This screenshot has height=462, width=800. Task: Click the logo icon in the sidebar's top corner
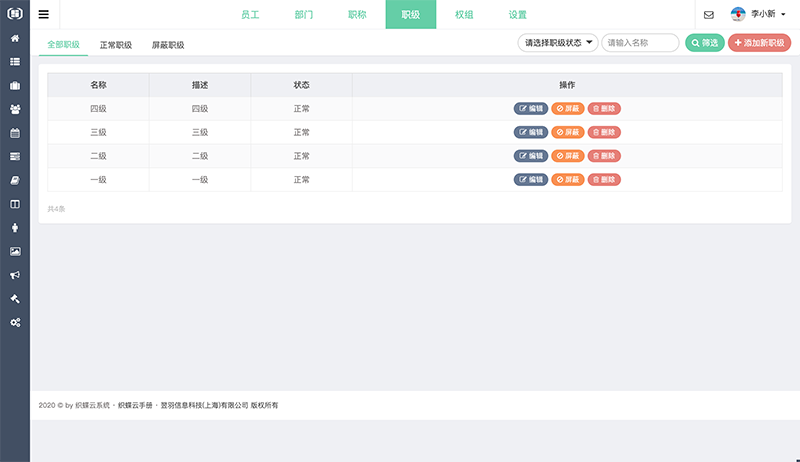pos(15,13)
